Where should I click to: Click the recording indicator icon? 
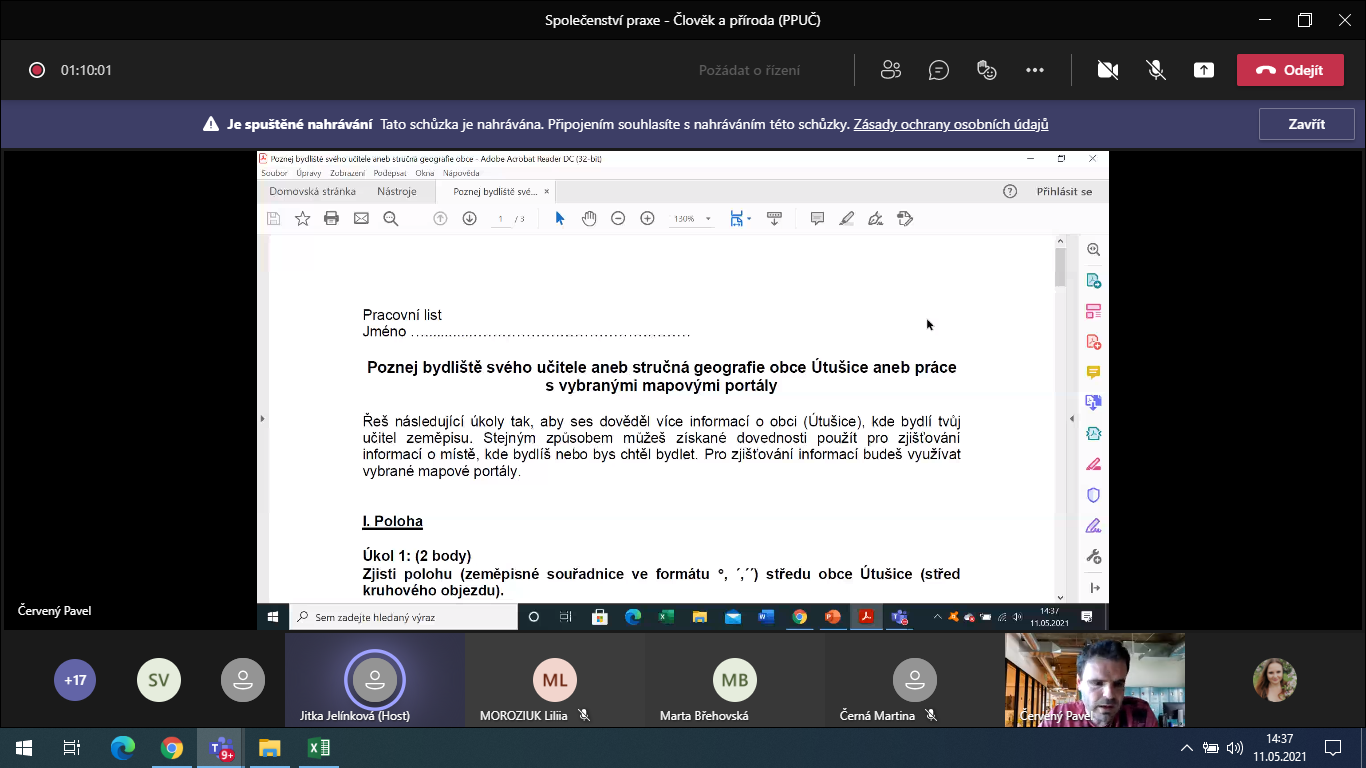[37, 70]
